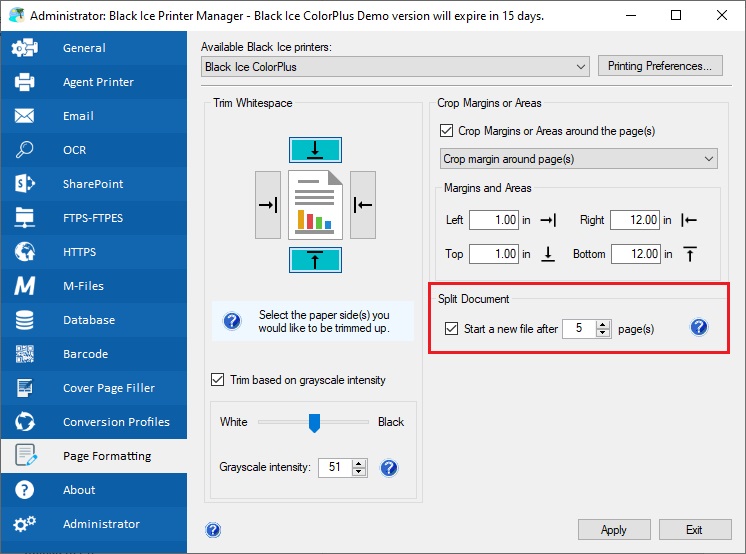Image resolution: width=746 pixels, height=554 pixels.
Task: Select Database in the sidebar
Action: [x=94, y=320]
